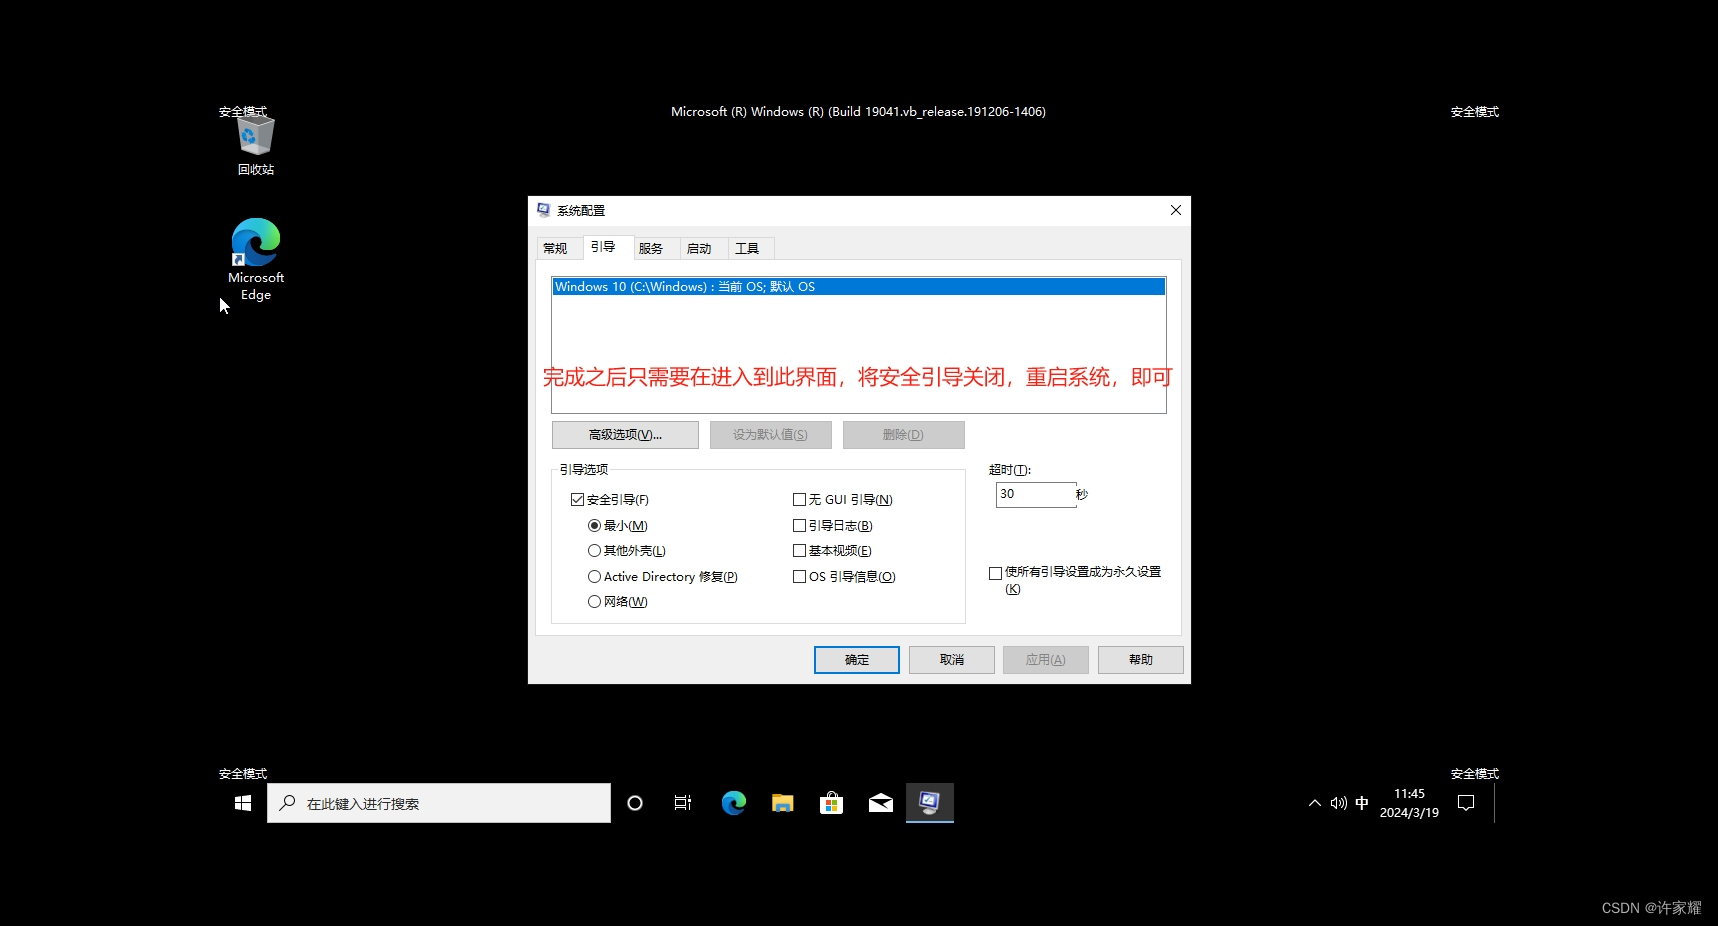Open Microsoft Edge desktop shortcut
This screenshot has height=926, width=1718.
pos(256,259)
